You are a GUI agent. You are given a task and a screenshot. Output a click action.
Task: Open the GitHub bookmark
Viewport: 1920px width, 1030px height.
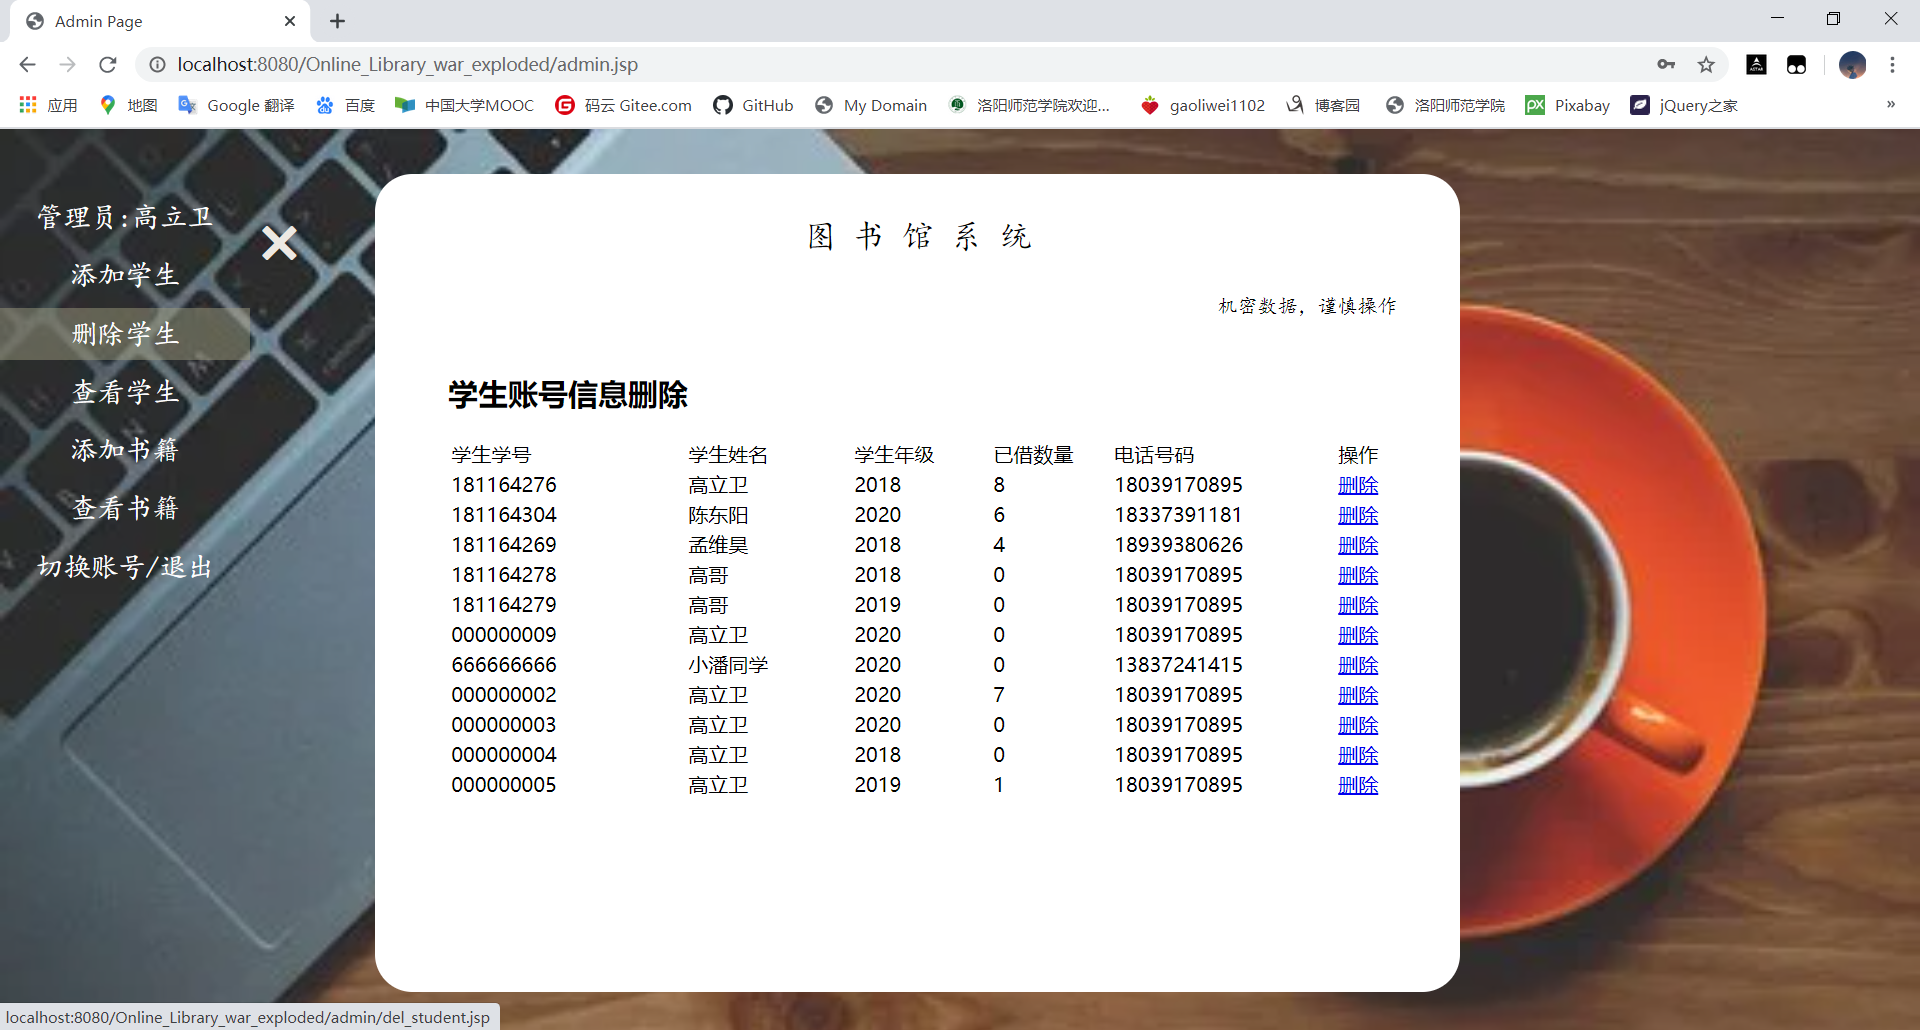coord(753,105)
